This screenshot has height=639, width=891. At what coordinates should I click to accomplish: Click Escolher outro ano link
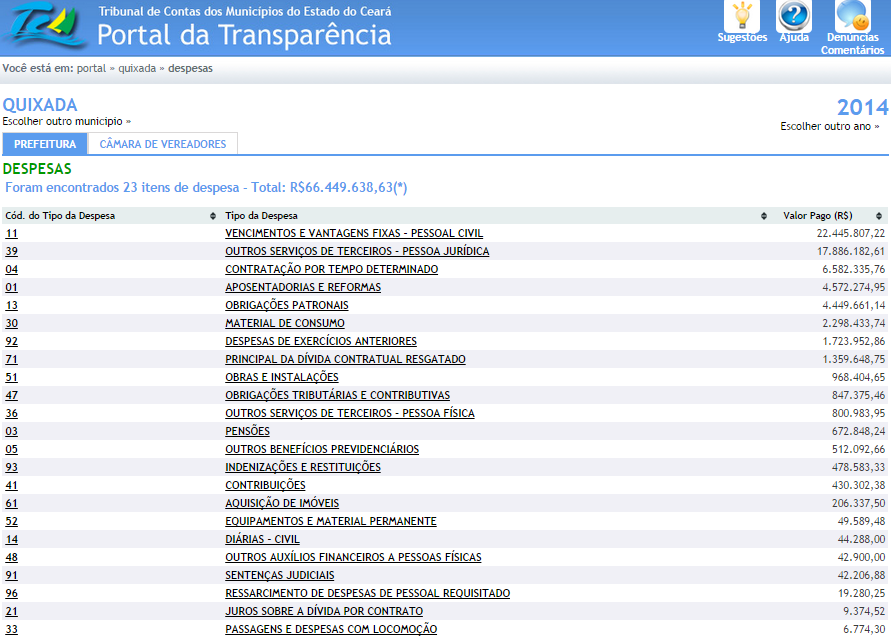click(830, 127)
